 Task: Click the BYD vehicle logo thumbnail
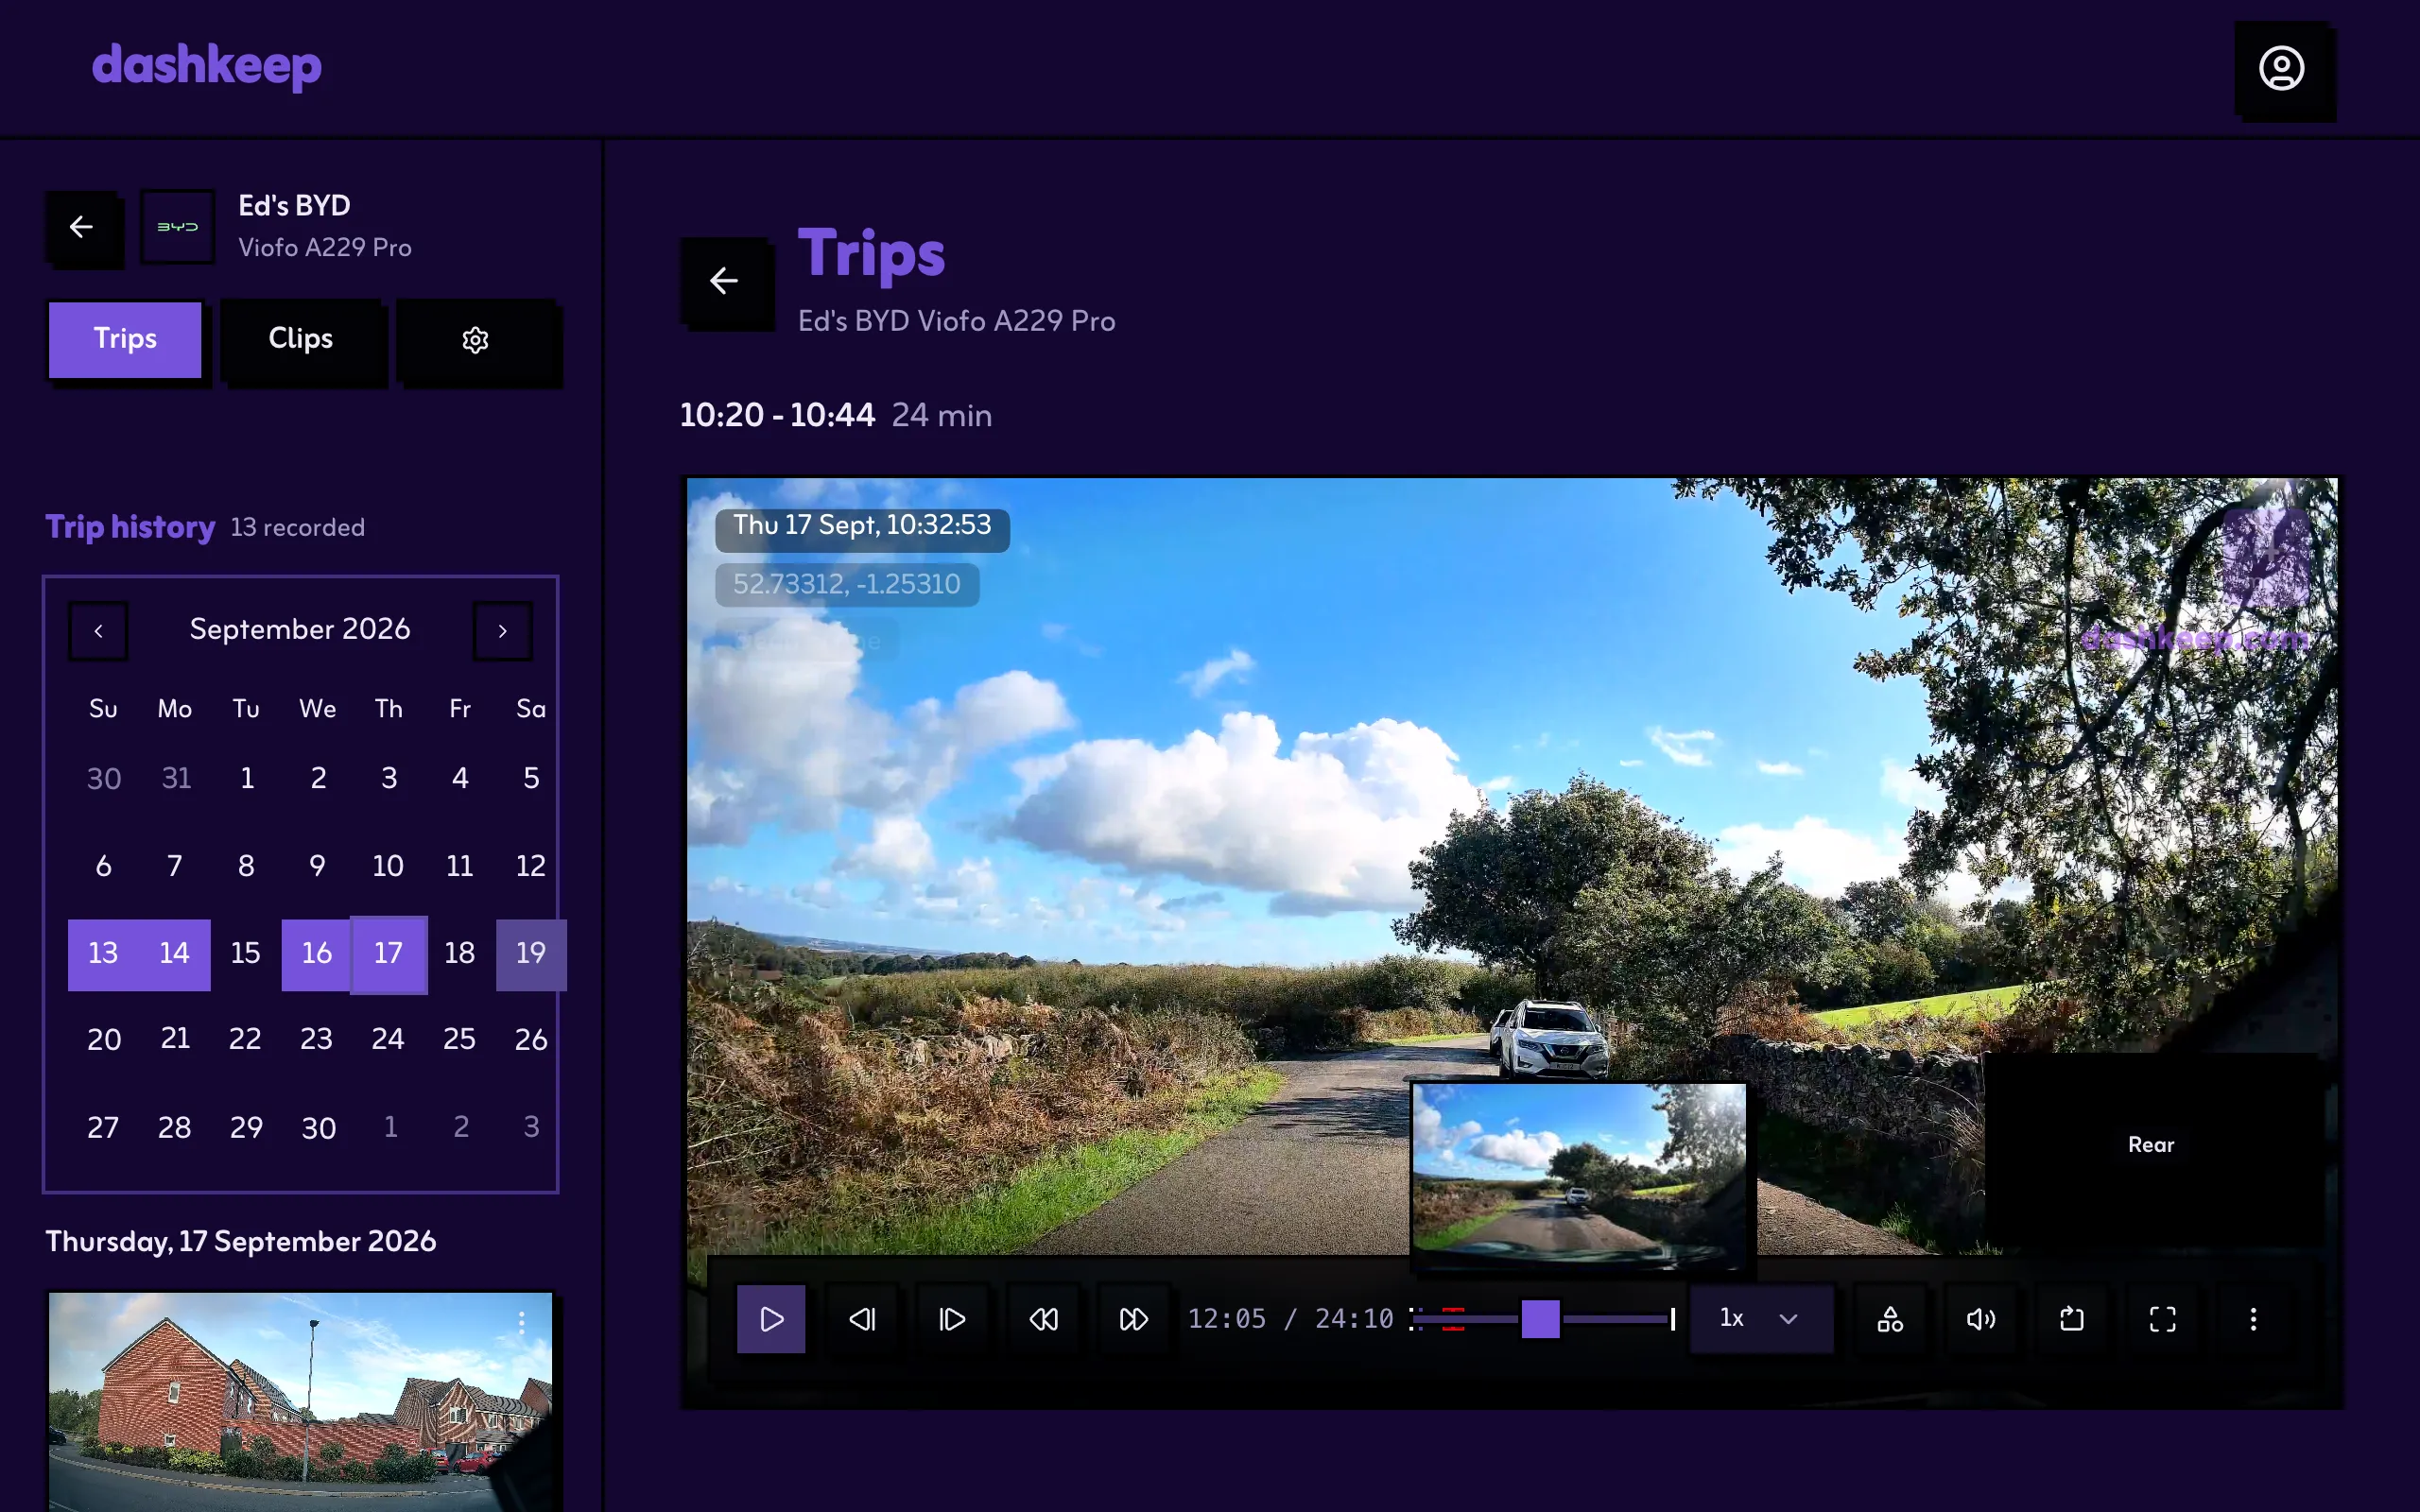click(177, 227)
